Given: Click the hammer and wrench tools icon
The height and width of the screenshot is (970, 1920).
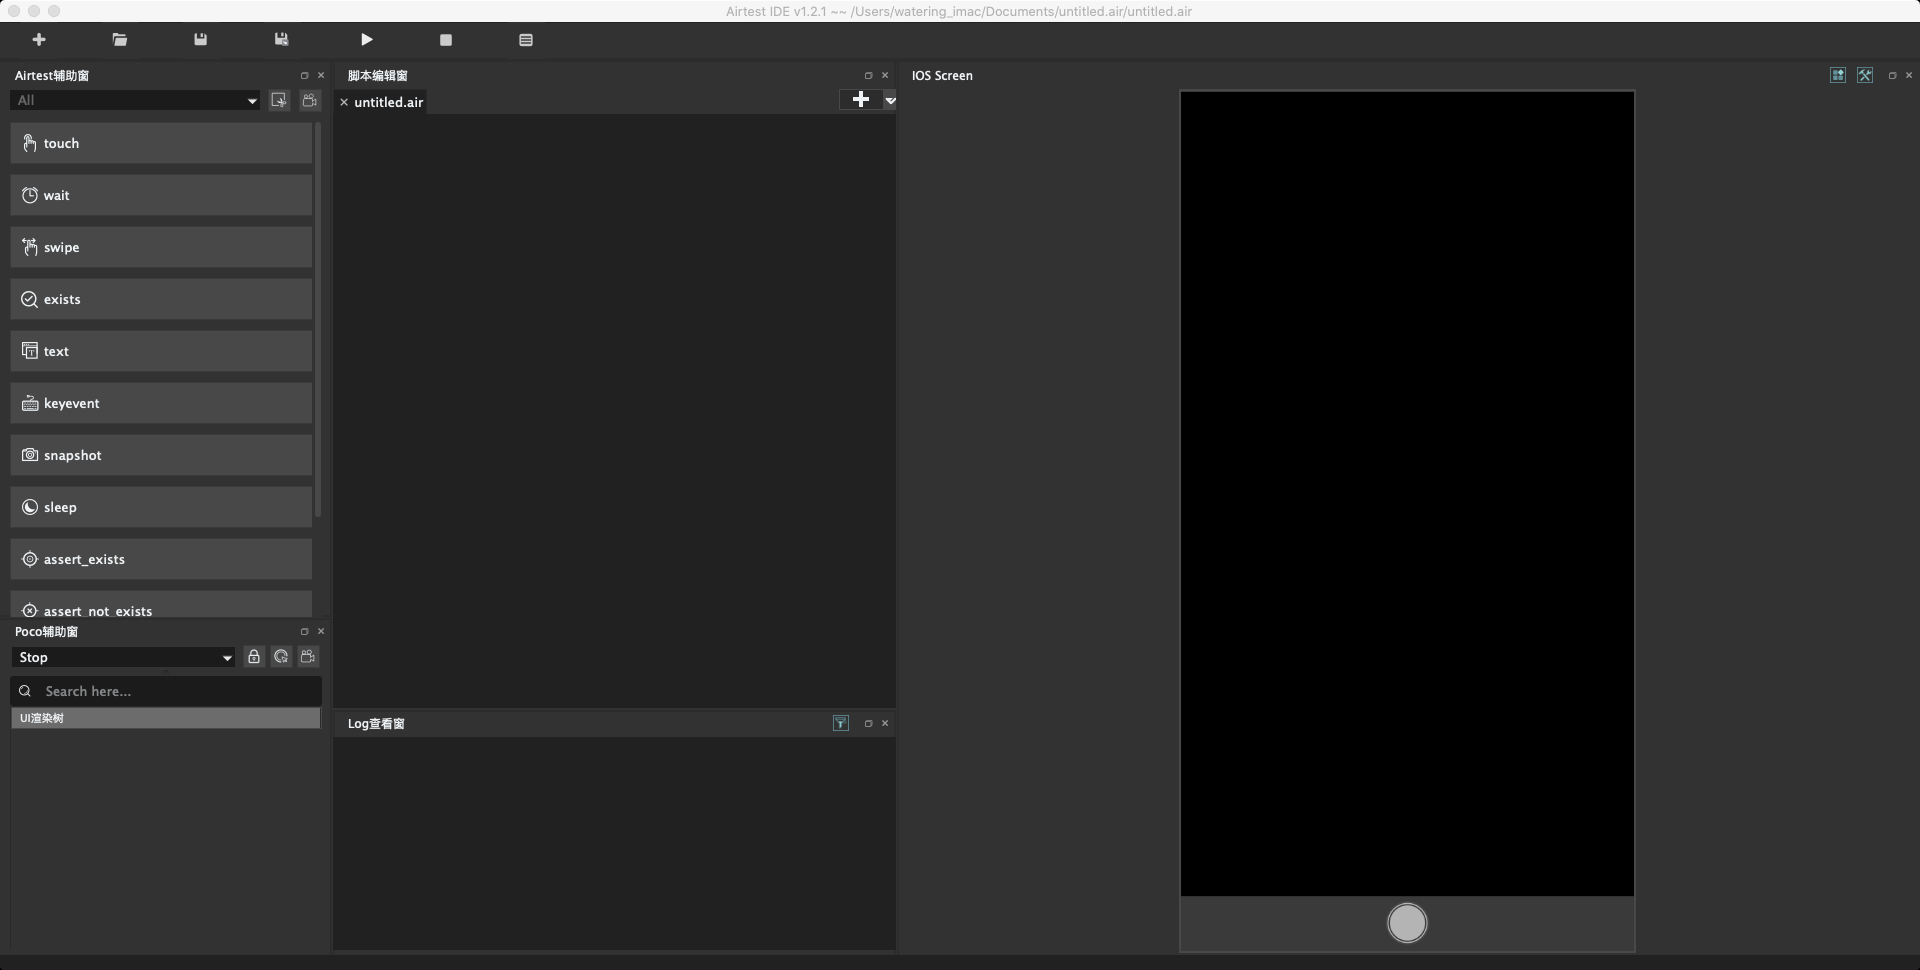Looking at the screenshot, I should (x=1865, y=75).
